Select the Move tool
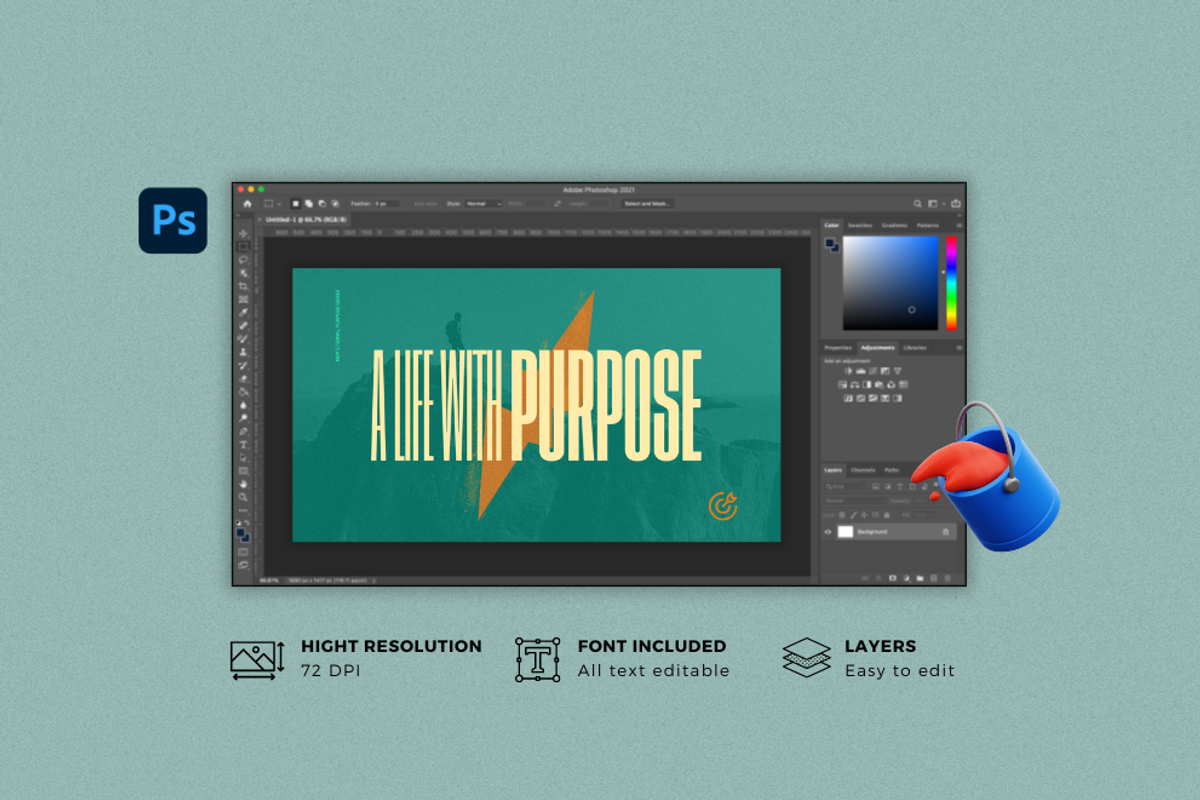 [243, 233]
